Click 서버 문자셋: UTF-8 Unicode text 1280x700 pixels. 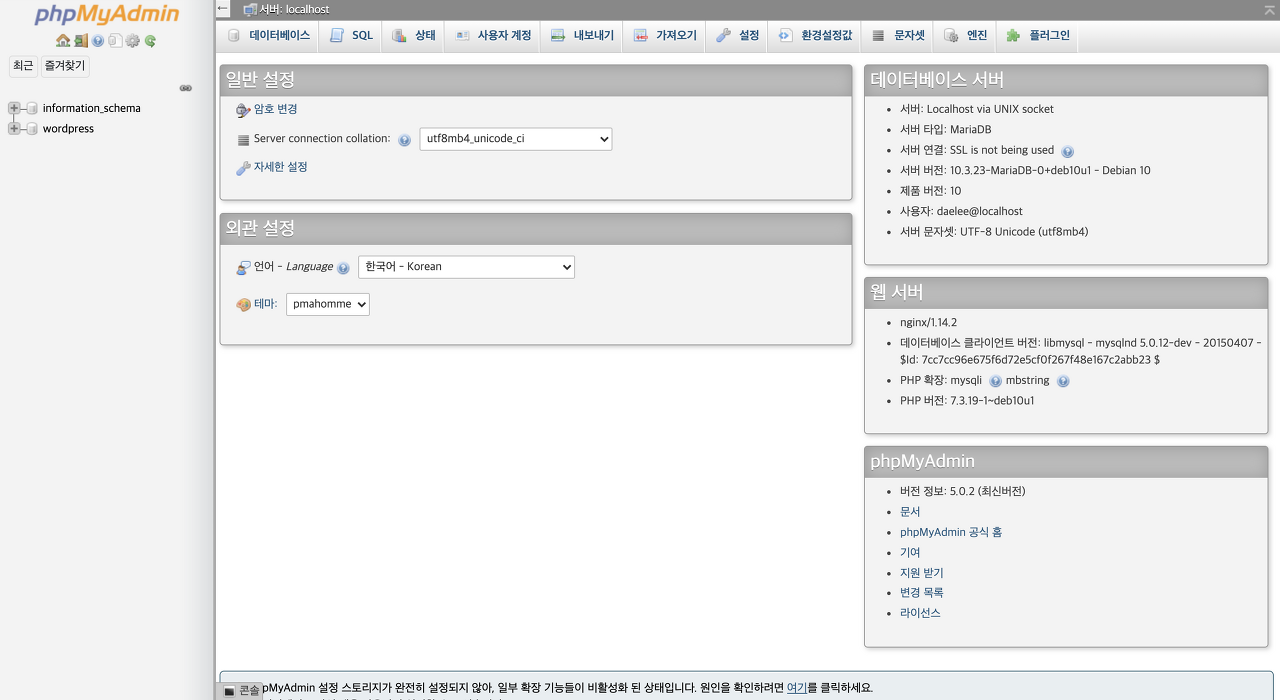994,232
